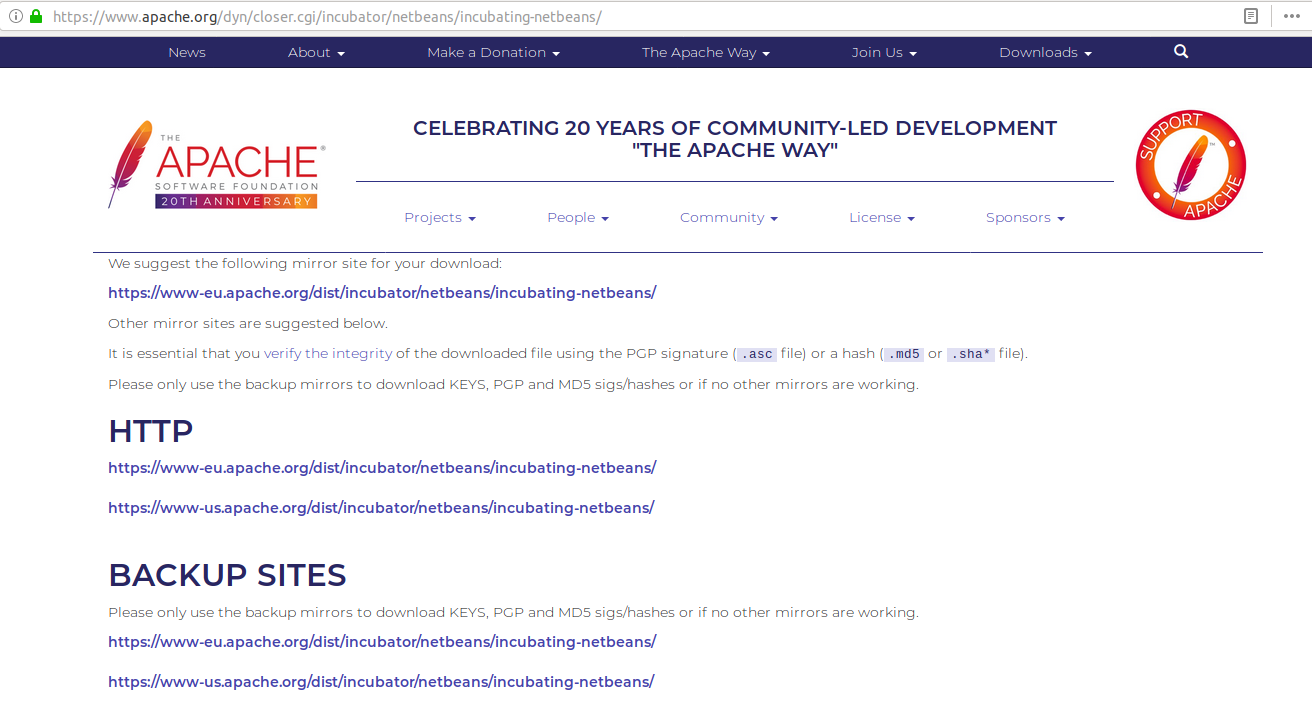The width and height of the screenshot is (1312, 712).
Task: Open www-us link under HTTP heading
Action: coord(381,508)
